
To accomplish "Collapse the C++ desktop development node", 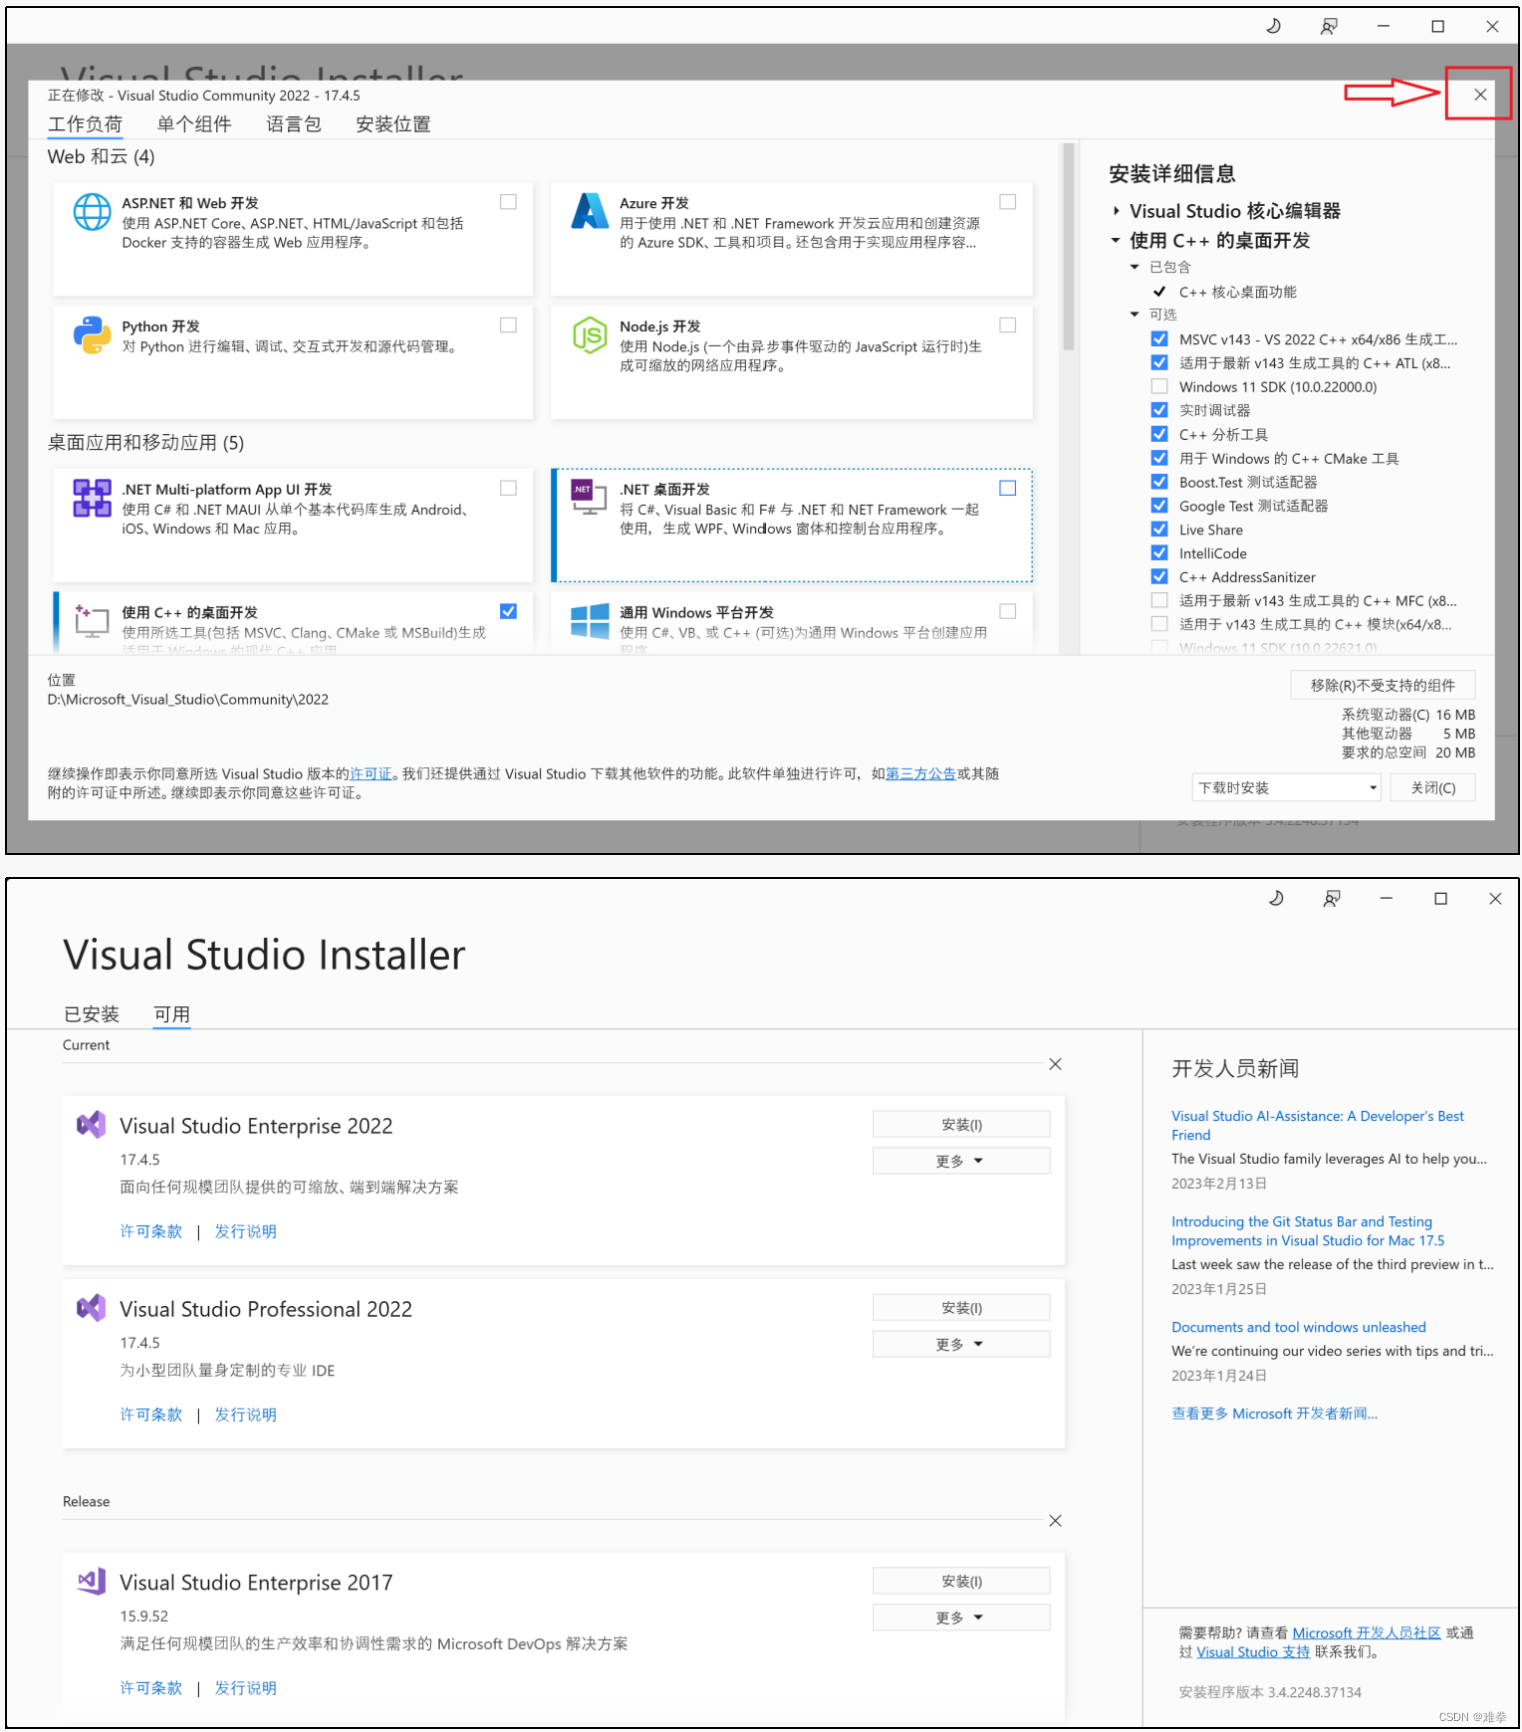I will tap(1116, 240).
